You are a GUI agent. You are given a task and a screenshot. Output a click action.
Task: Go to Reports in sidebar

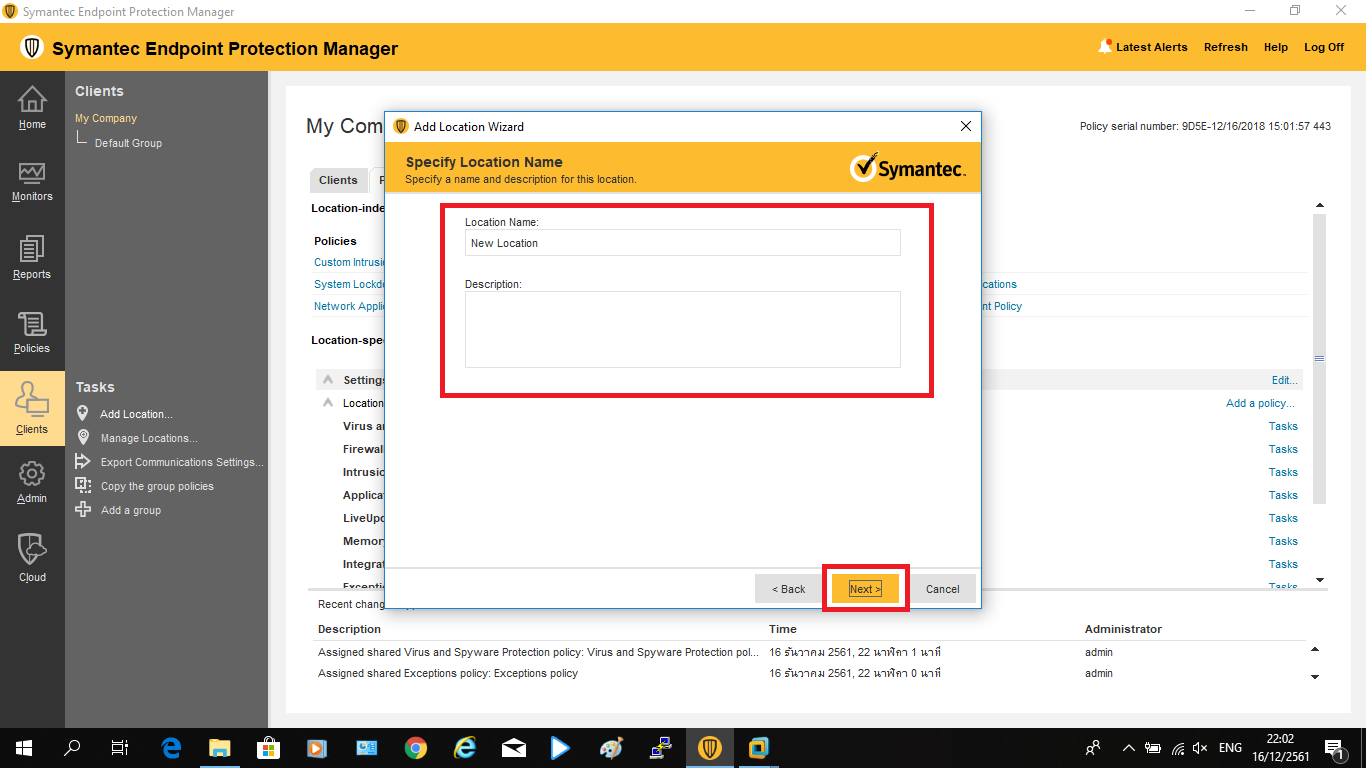point(32,257)
